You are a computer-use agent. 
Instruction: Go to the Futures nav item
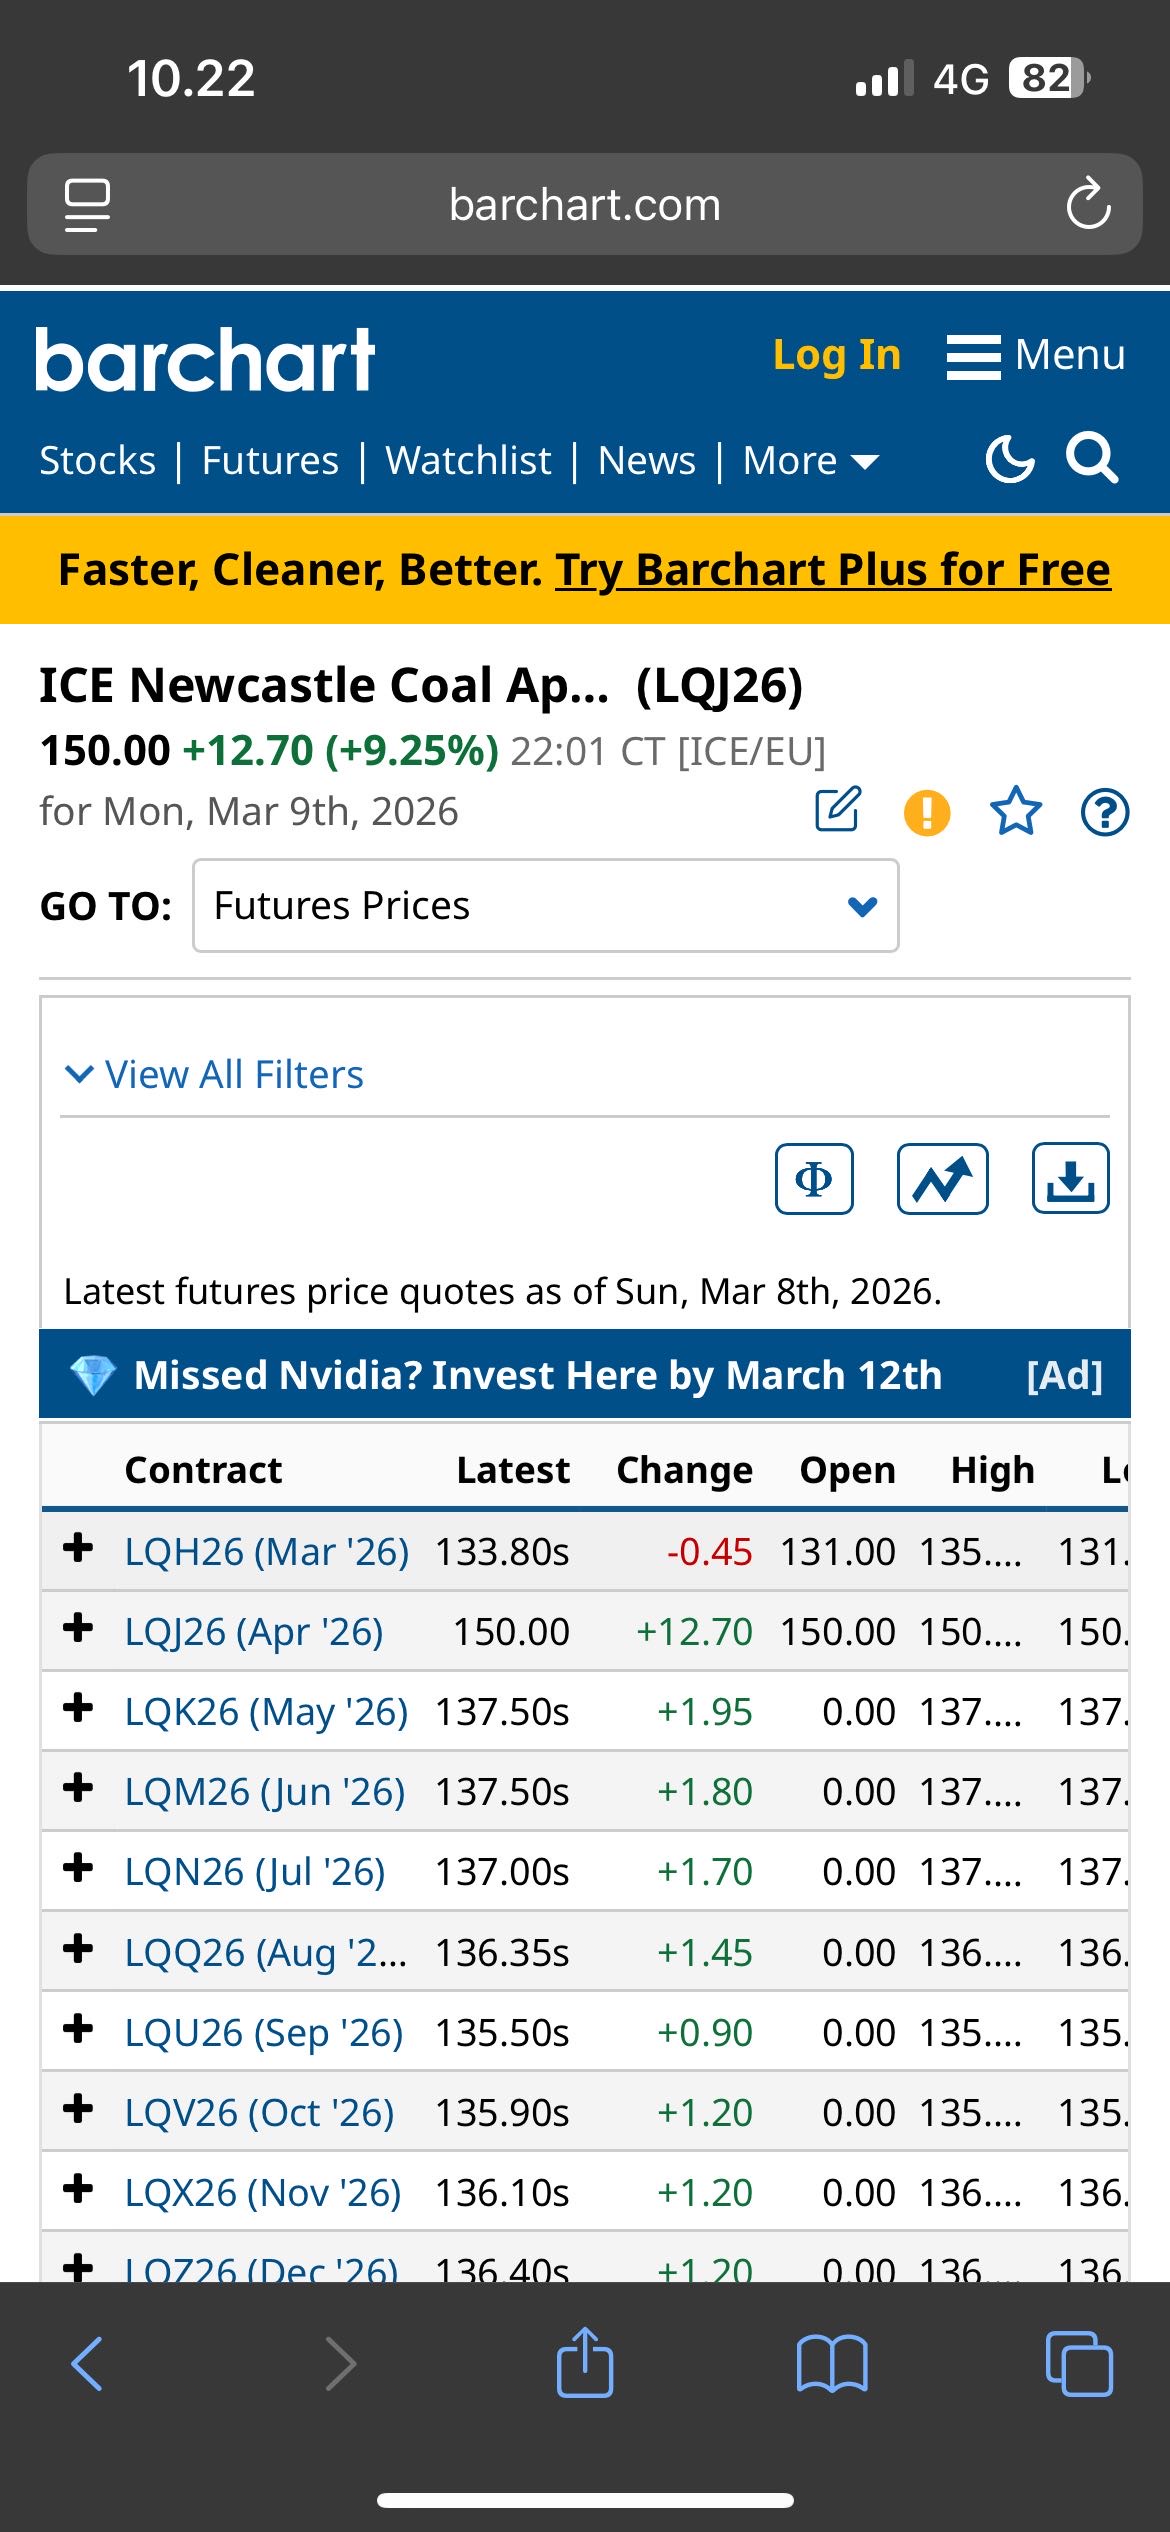pos(270,461)
